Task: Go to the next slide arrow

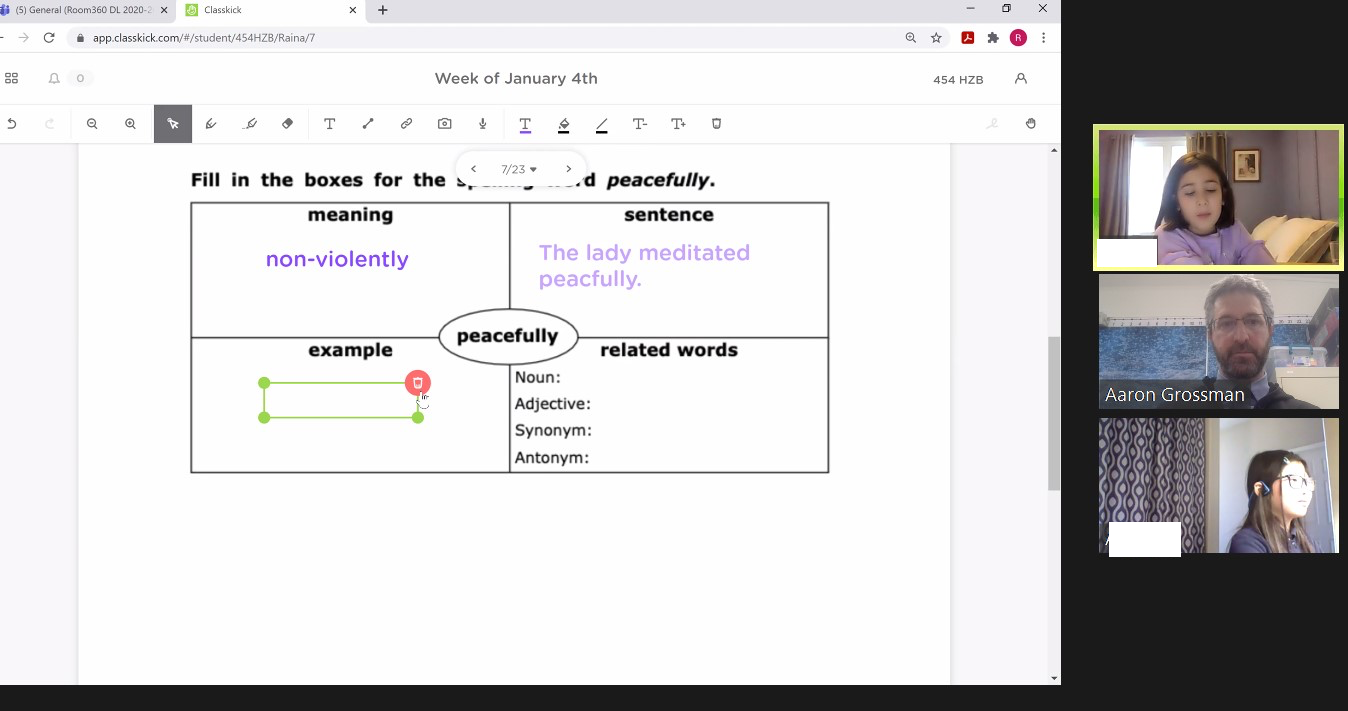Action: 569,169
